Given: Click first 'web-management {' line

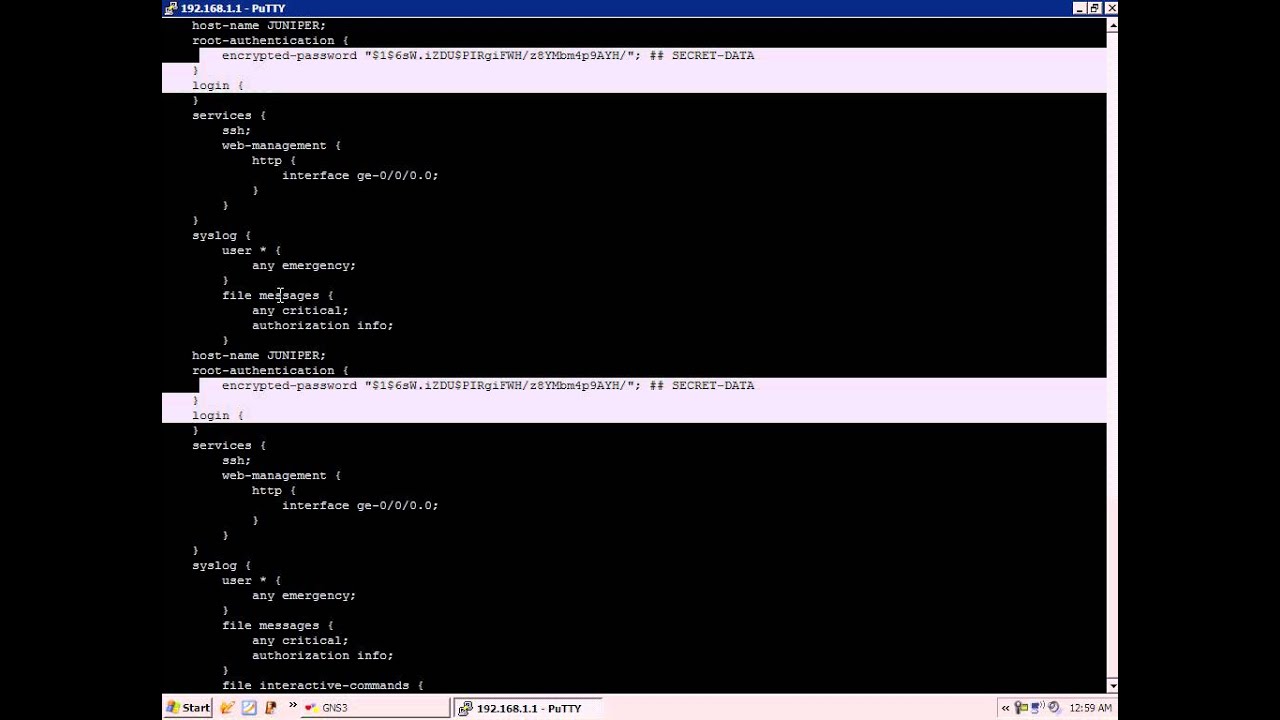Looking at the screenshot, I should tap(281, 146).
